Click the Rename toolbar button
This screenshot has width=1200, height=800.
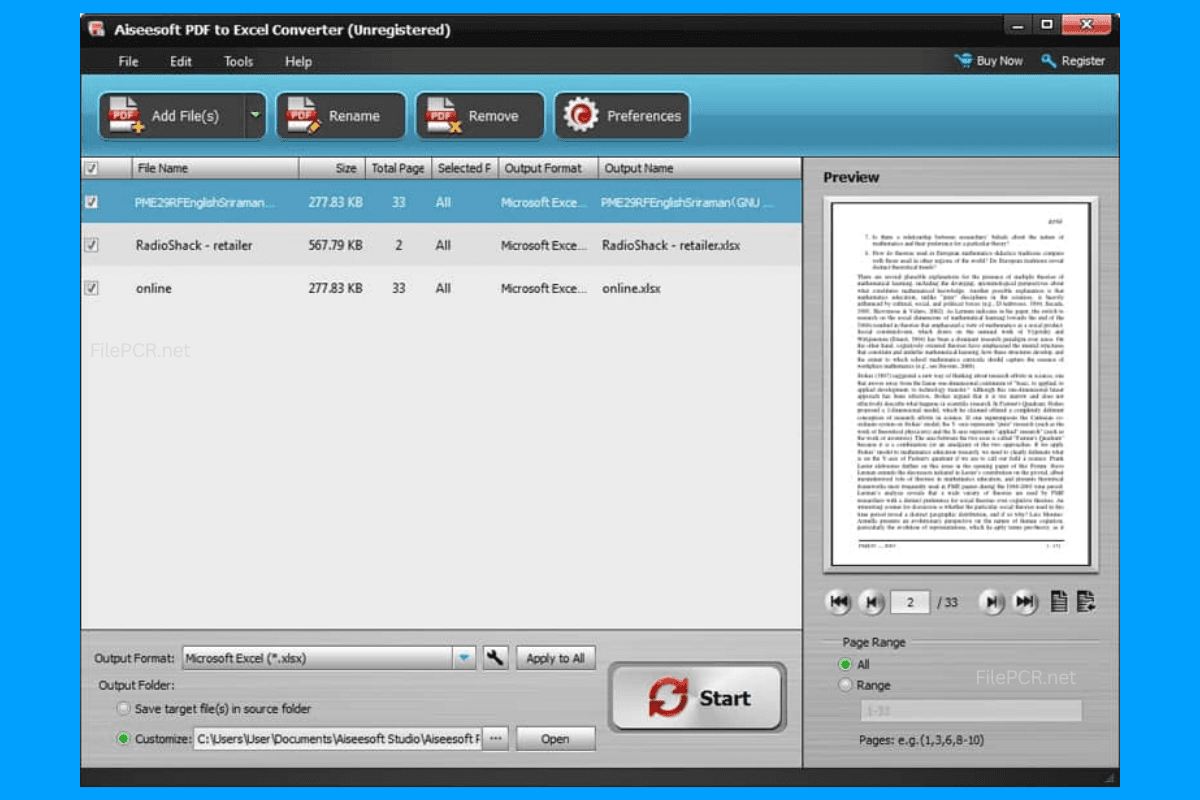[341, 115]
